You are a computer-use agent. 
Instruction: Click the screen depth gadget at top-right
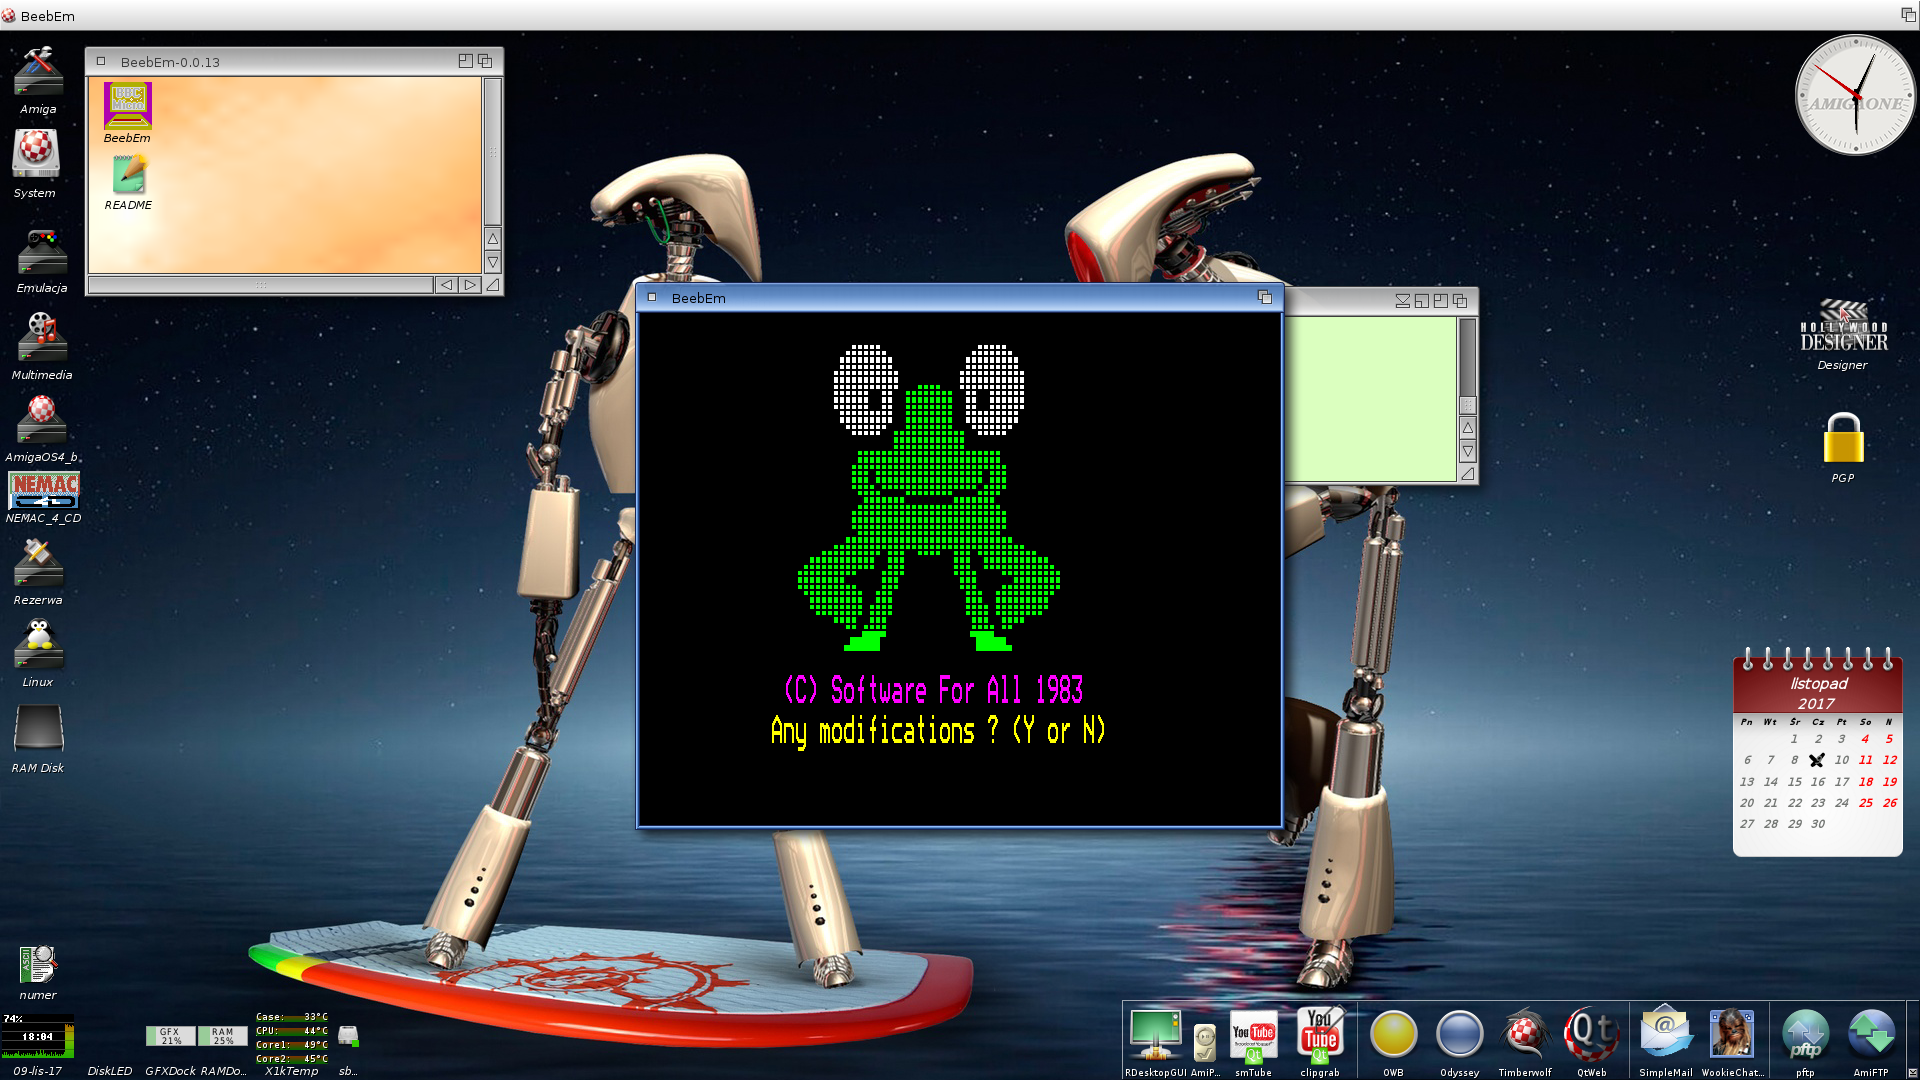pos(1908,15)
